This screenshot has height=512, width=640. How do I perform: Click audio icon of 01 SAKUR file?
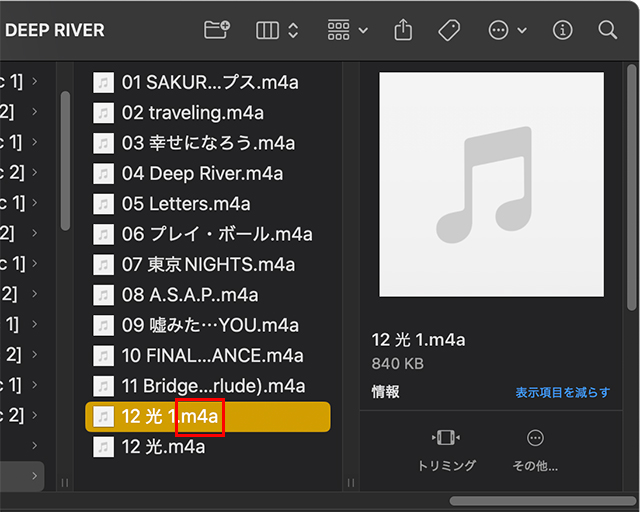point(103,82)
